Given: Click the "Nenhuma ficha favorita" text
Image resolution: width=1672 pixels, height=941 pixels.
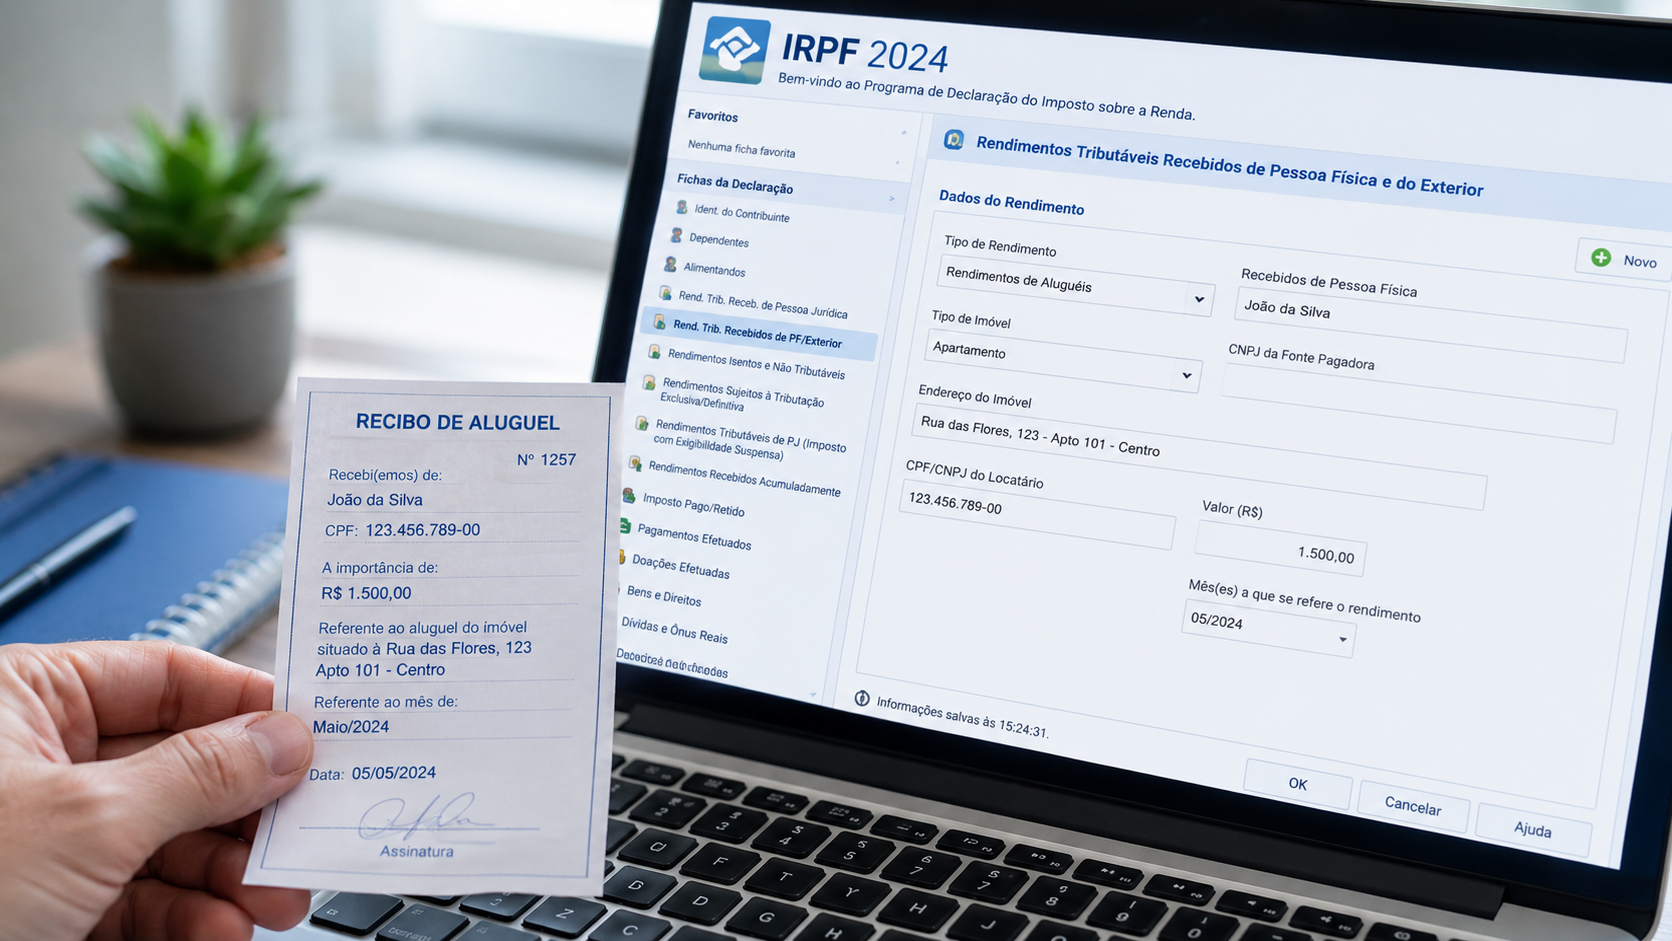Looking at the screenshot, I should click(741, 149).
